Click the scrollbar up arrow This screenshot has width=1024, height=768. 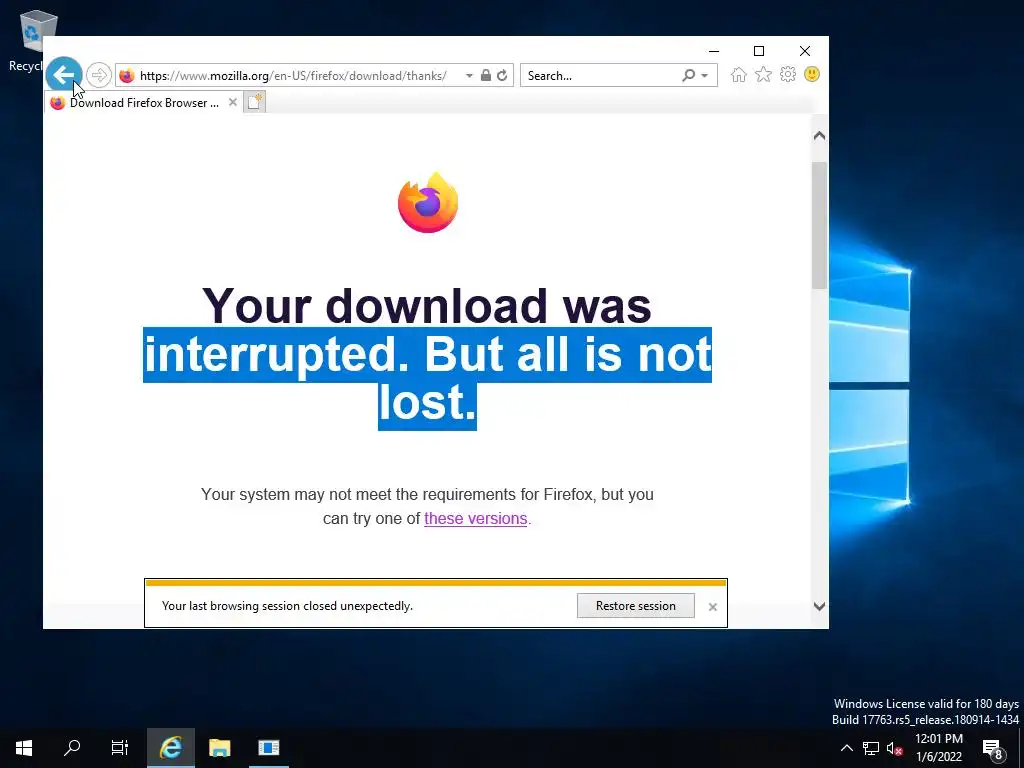click(819, 136)
